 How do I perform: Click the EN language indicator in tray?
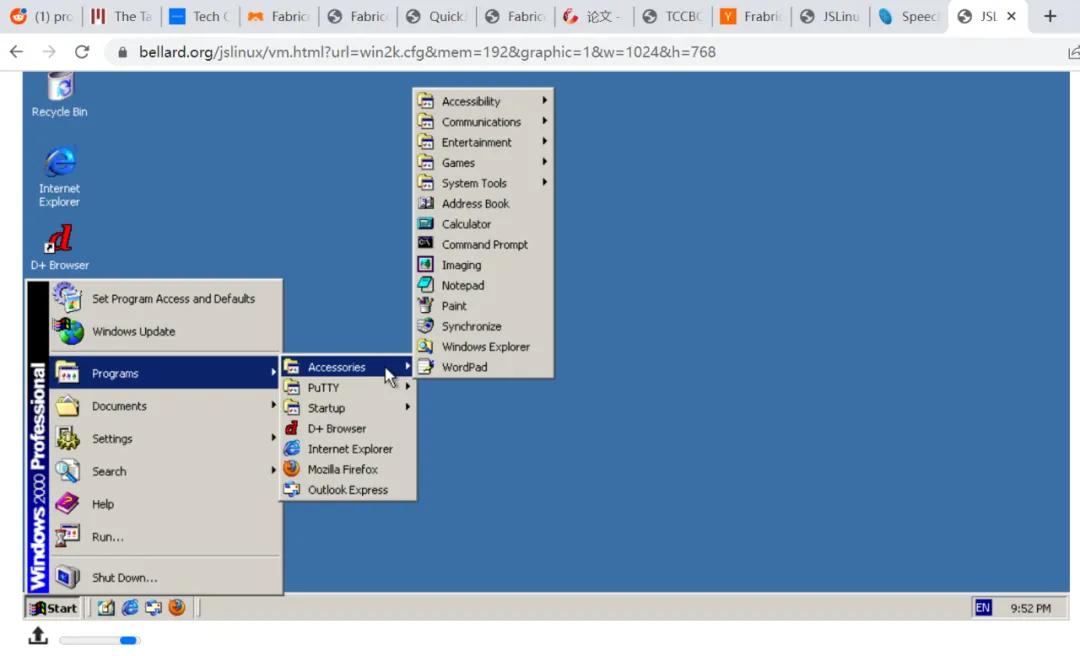[x=983, y=608]
